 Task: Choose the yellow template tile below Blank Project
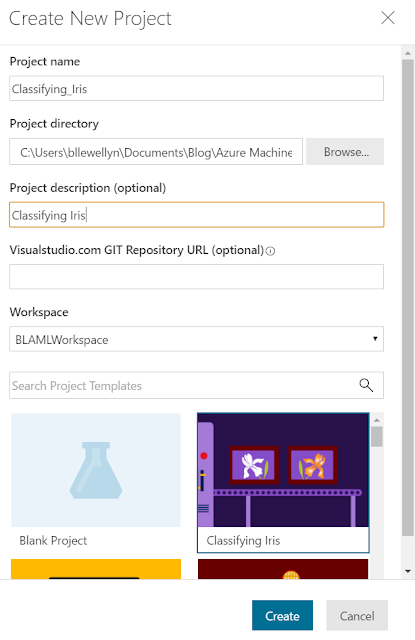(x=96, y=569)
